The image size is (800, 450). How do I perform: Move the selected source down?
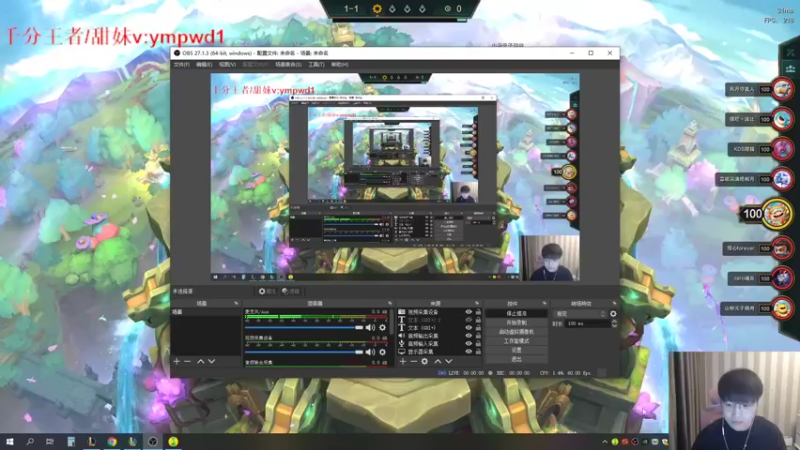click(448, 361)
